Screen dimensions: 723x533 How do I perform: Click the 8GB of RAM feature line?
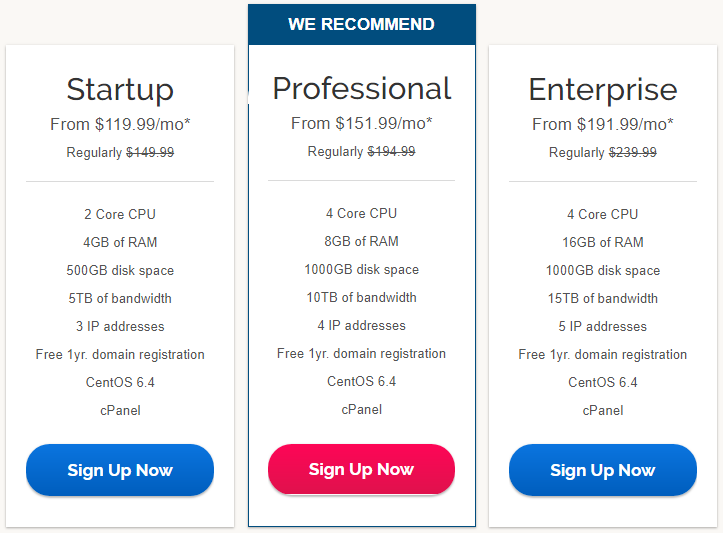[x=362, y=241]
